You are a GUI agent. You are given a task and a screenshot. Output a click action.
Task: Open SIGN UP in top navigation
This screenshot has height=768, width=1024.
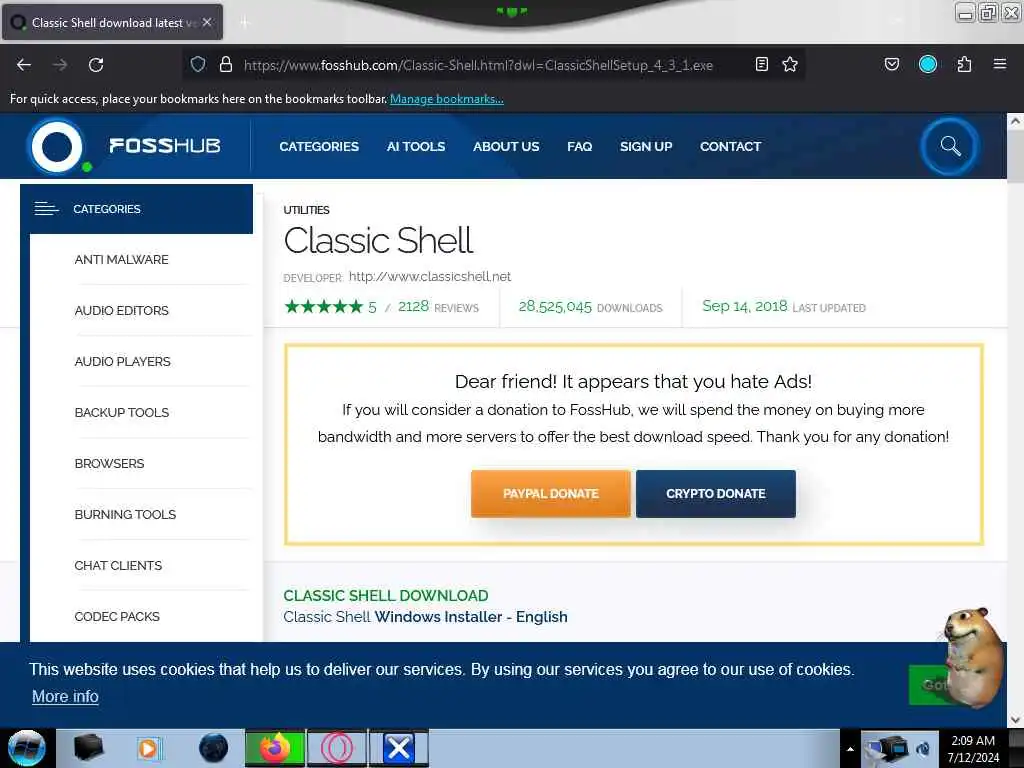pyautogui.click(x=646, y=146)
